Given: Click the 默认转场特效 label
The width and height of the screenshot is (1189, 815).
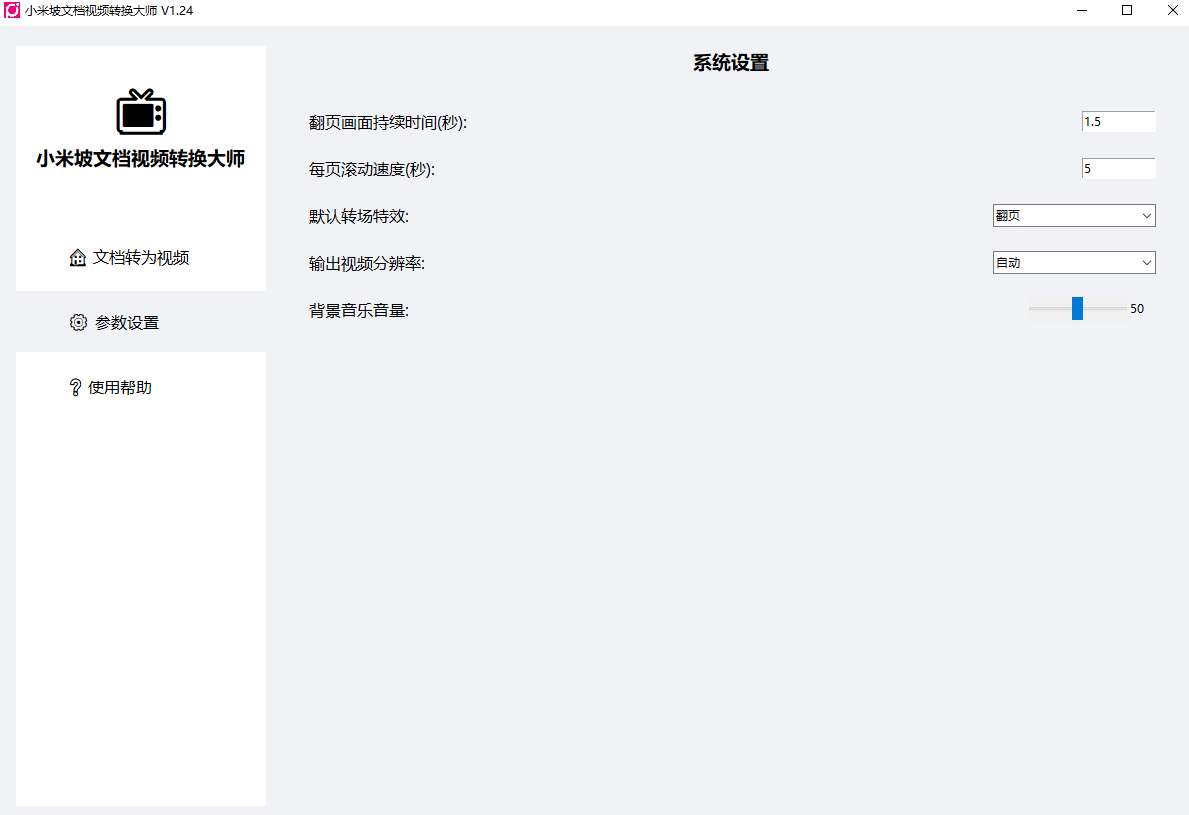Looking at the screenshot, I should [359, 216].
